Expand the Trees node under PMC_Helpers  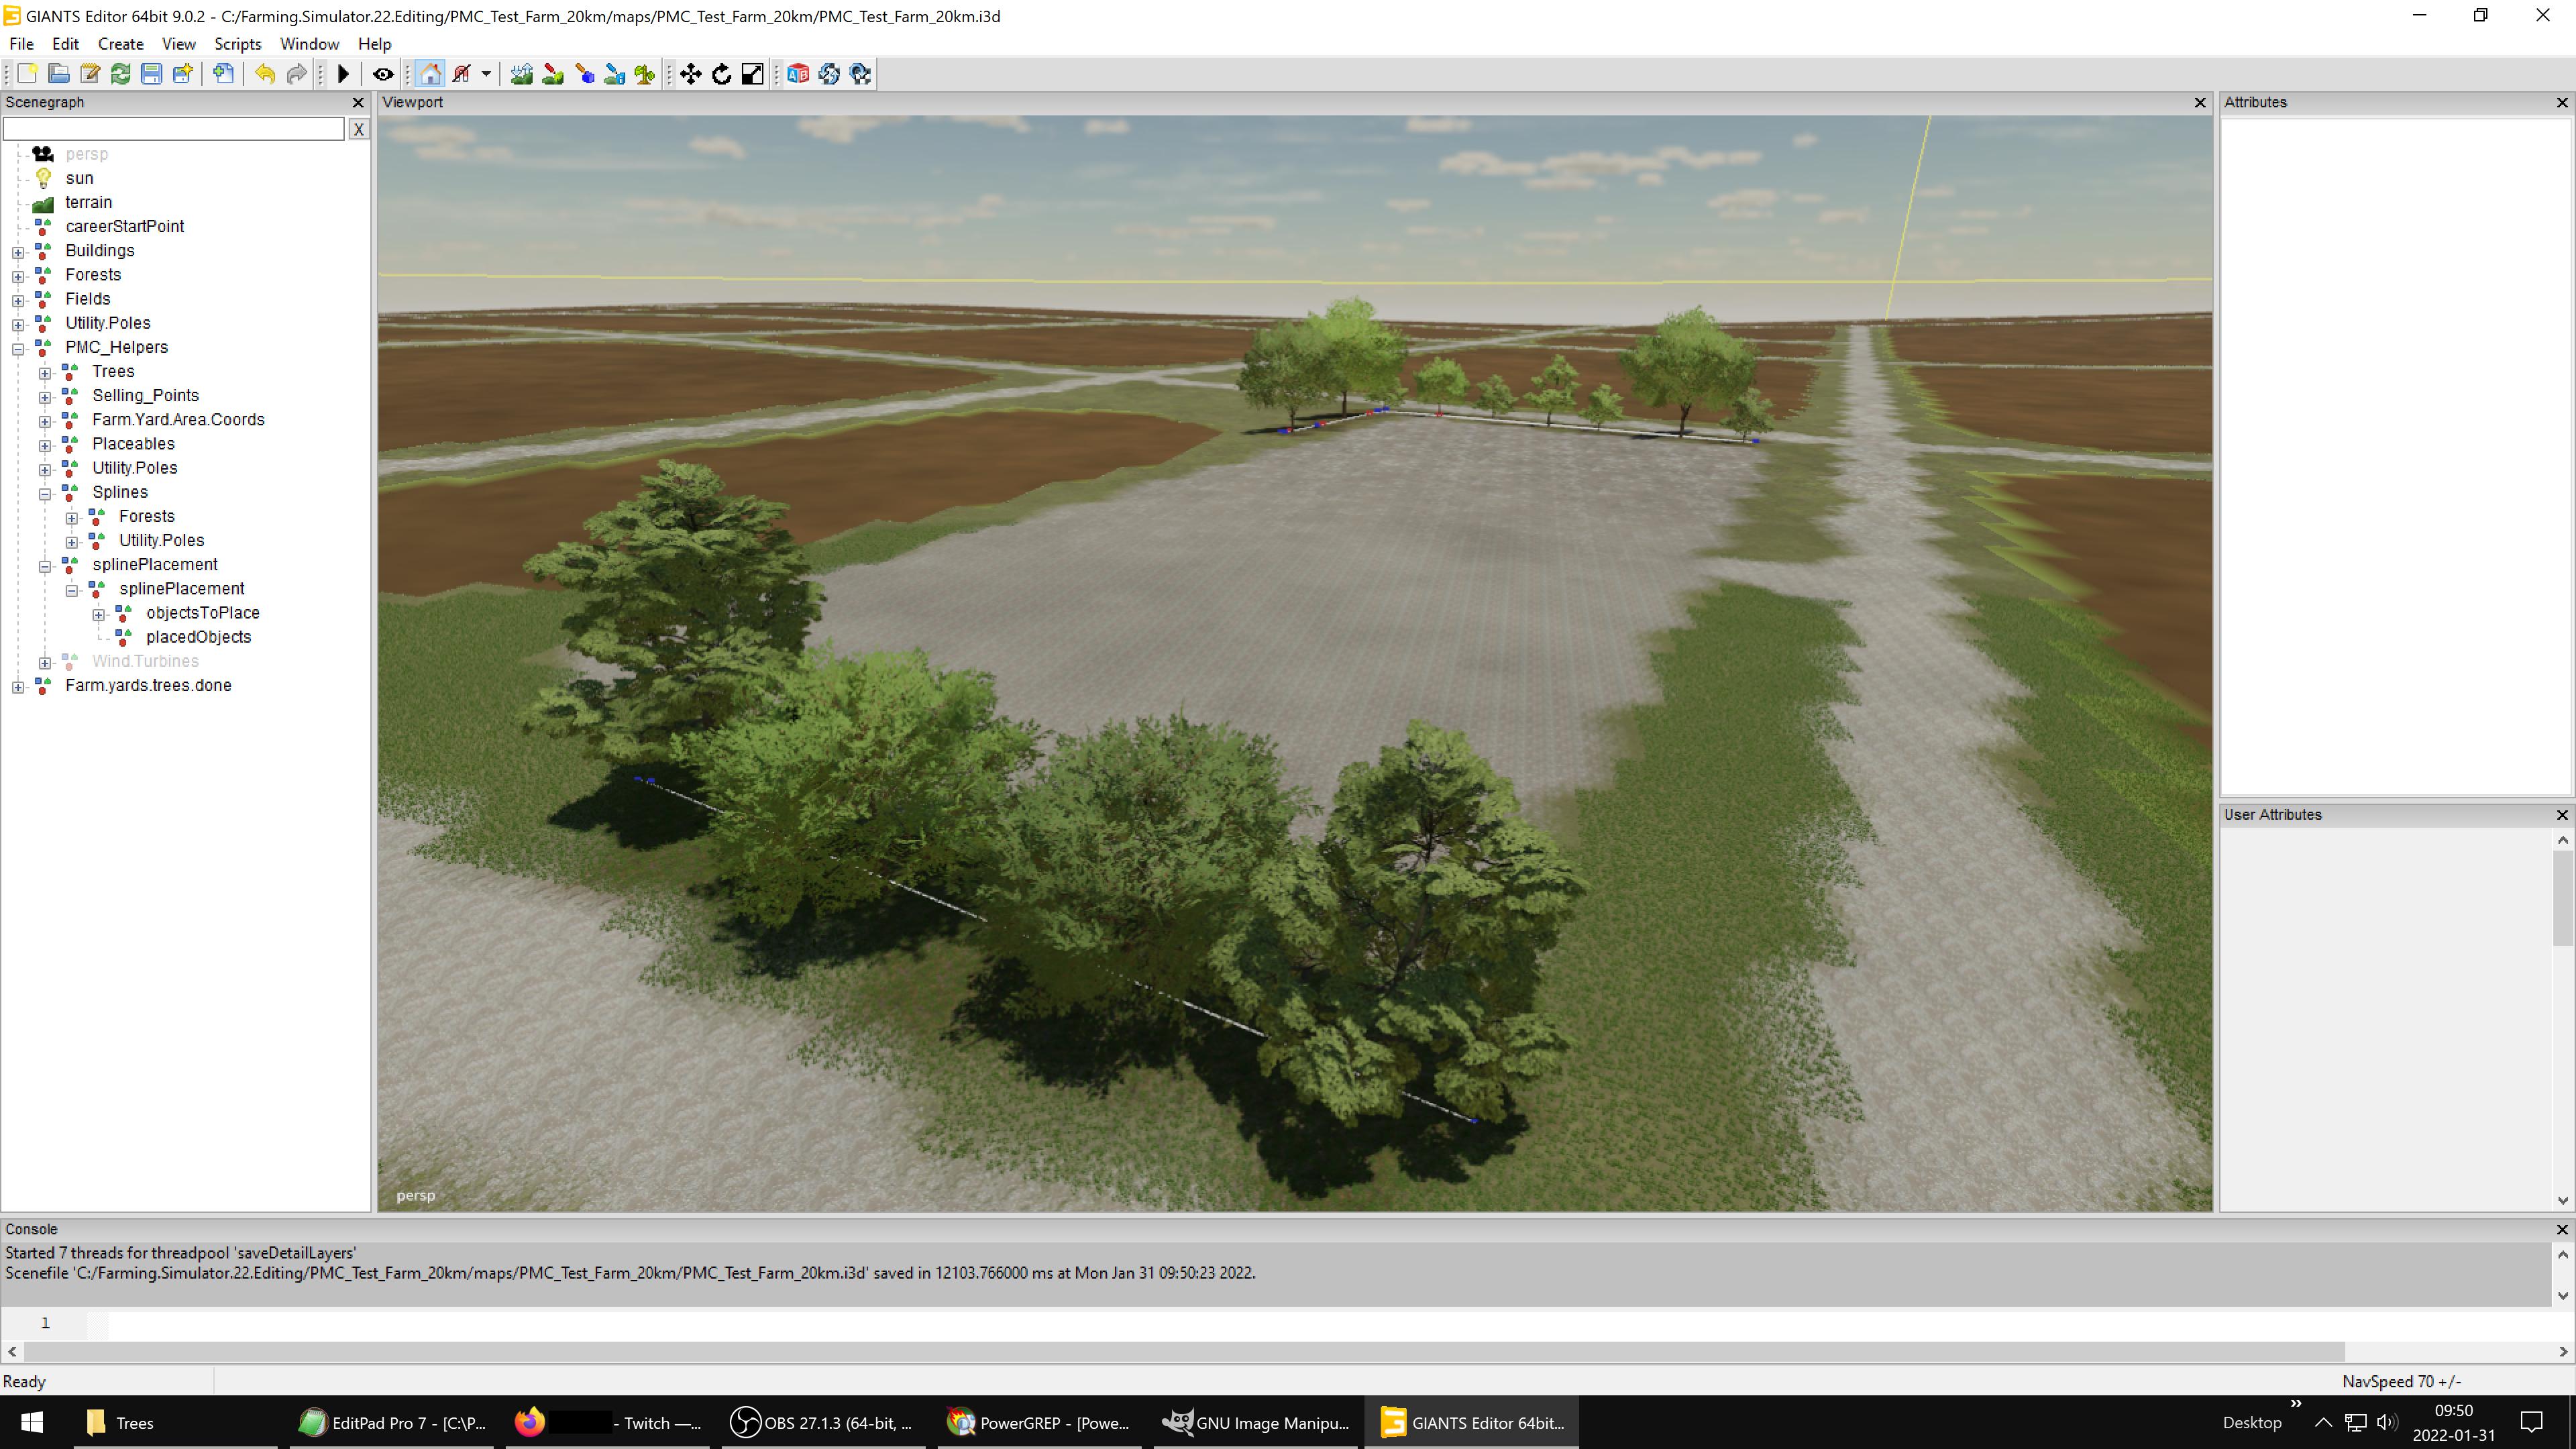[45, 373]
